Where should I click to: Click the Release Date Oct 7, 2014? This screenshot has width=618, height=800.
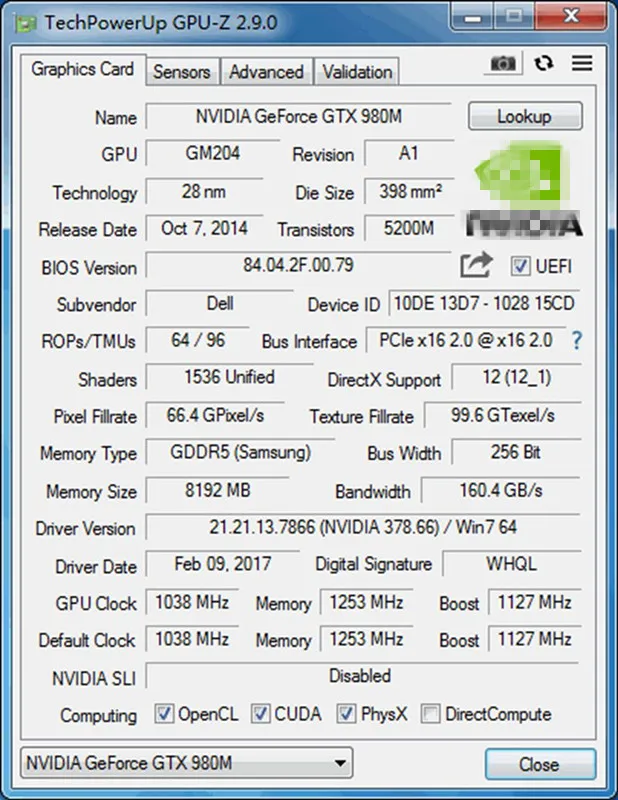tap(204, 228)
